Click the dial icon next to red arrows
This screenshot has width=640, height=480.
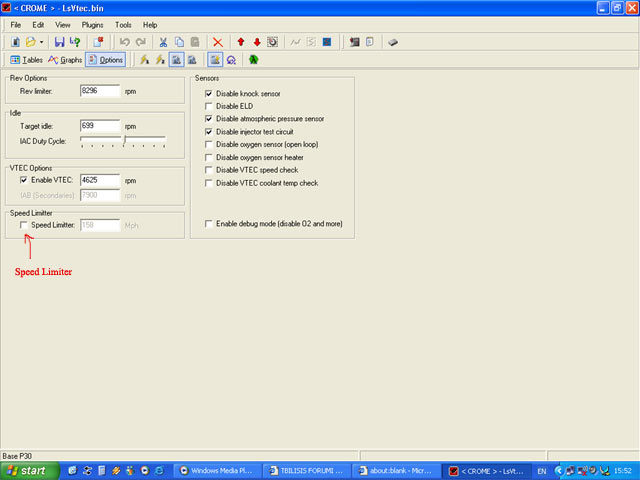click(x=272, y=42)
